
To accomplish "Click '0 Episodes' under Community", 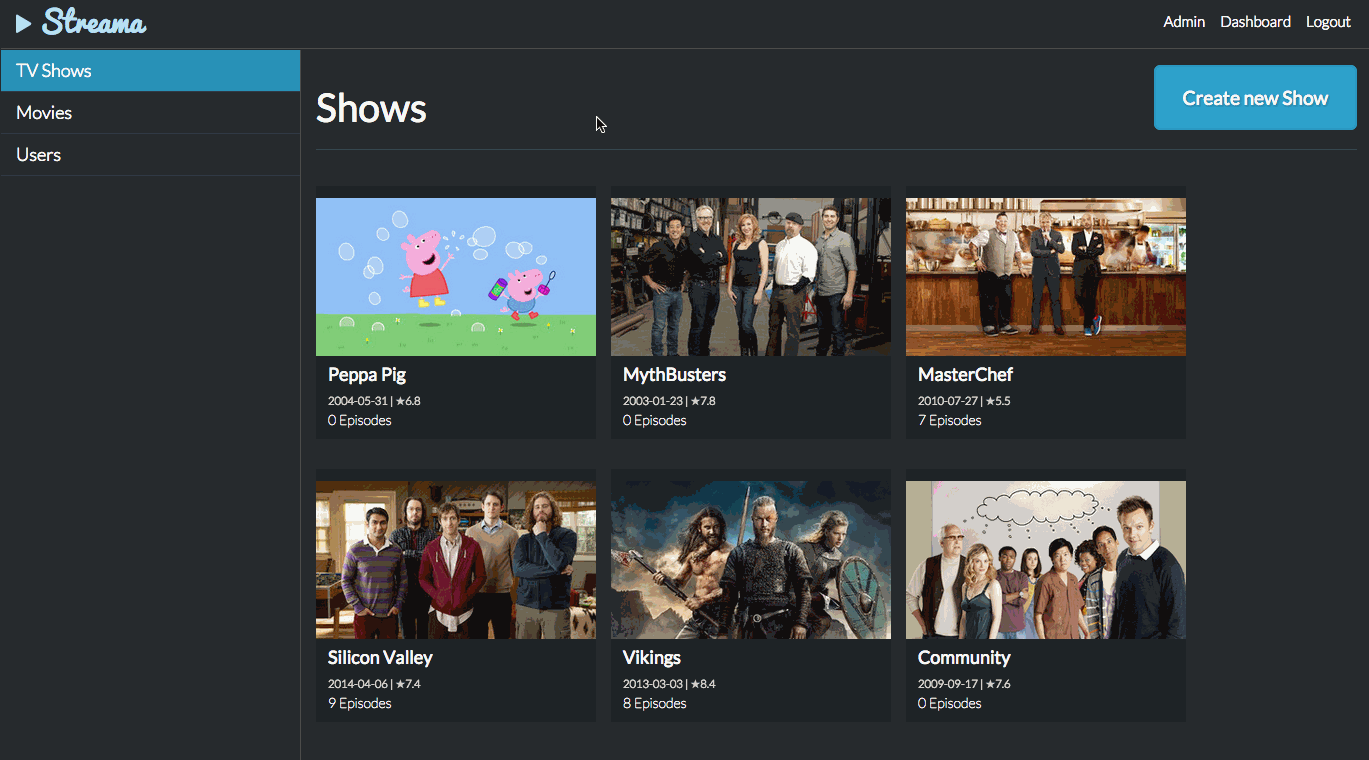I will (x=950, y=704).
